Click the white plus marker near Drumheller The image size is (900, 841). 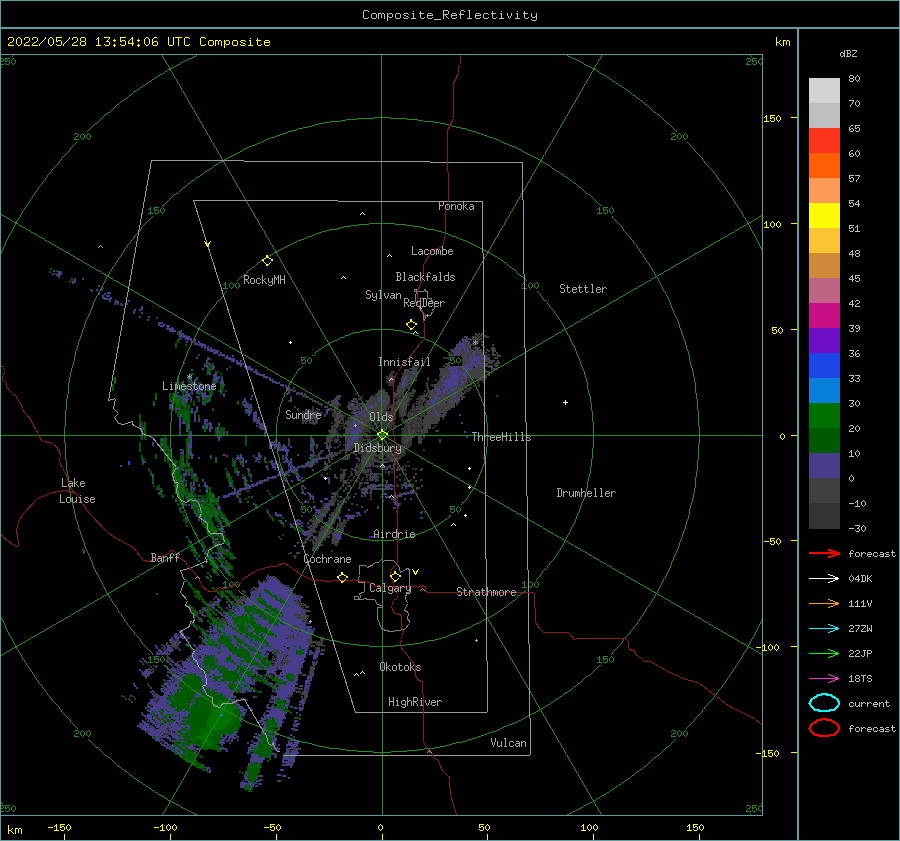[565, 402]
